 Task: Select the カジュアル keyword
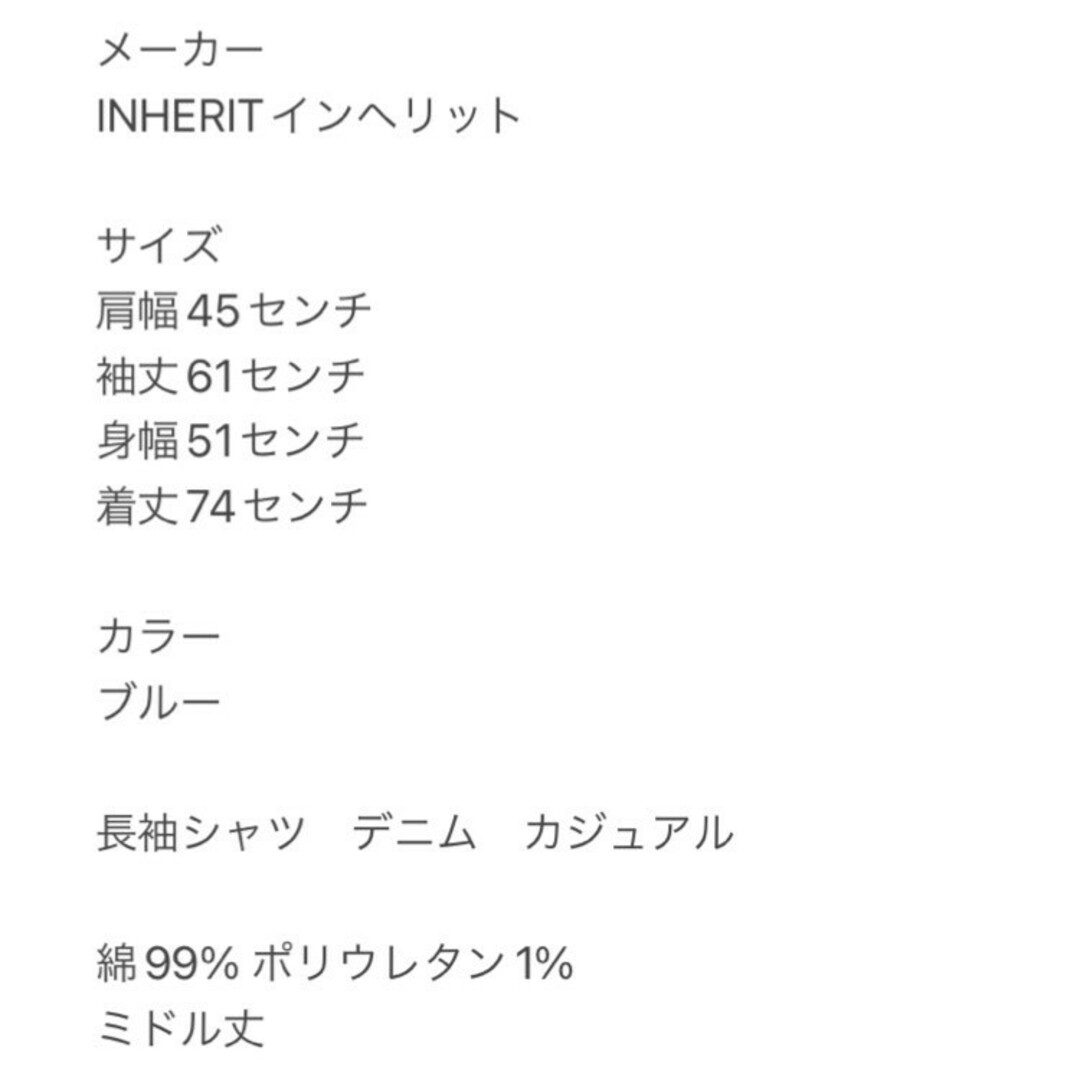pyautogui.click(x=628, y=832)
